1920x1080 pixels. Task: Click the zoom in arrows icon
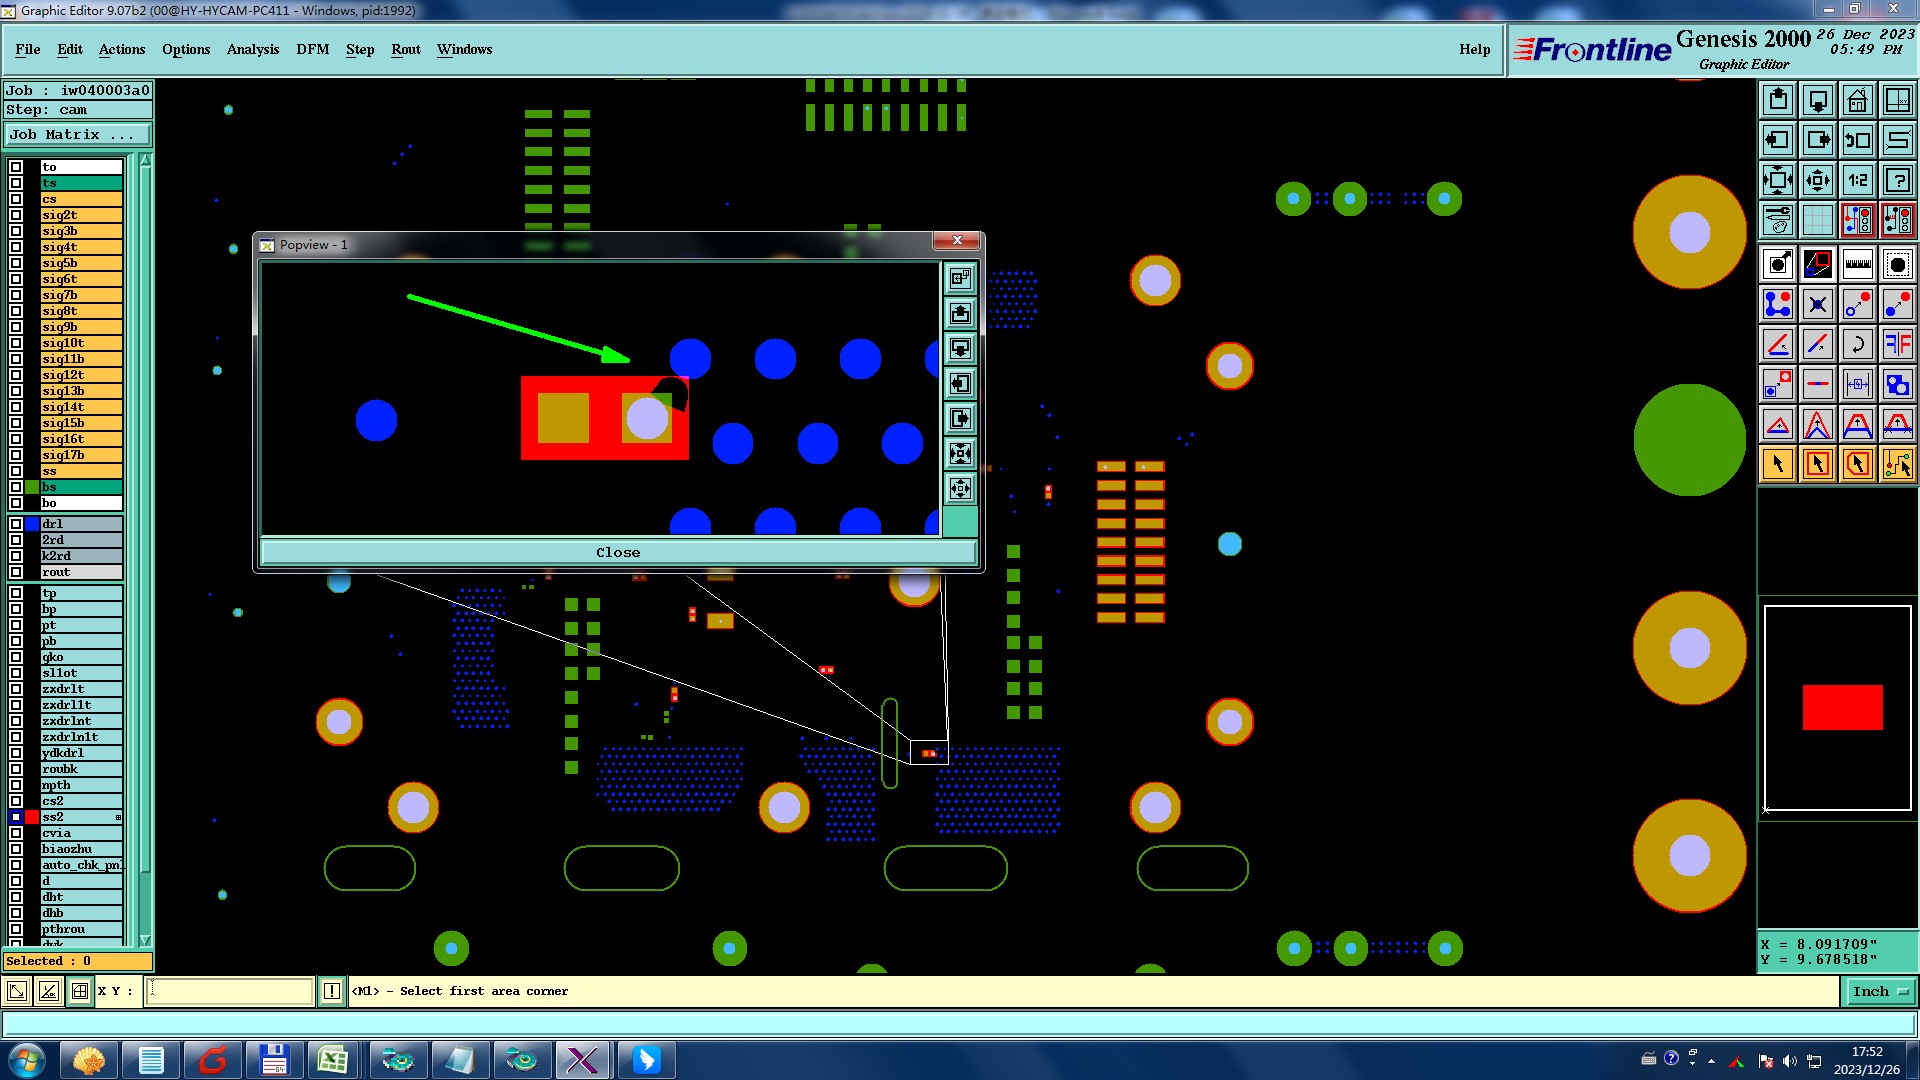1778,180
